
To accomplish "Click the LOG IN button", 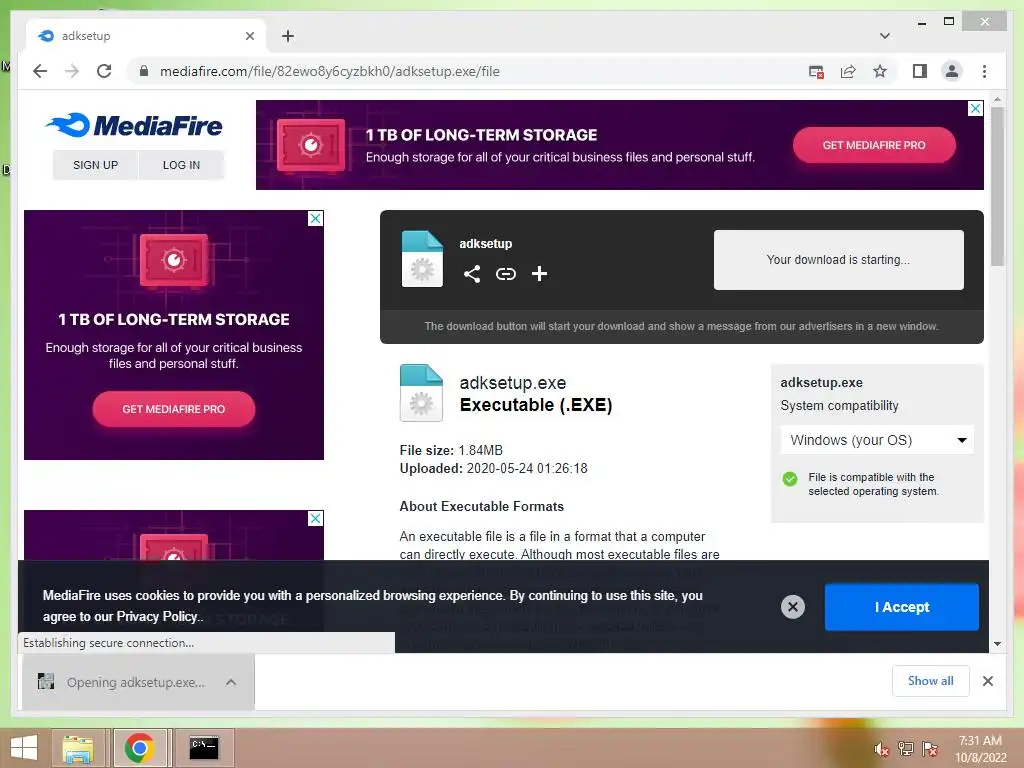I will pos(182,165).
